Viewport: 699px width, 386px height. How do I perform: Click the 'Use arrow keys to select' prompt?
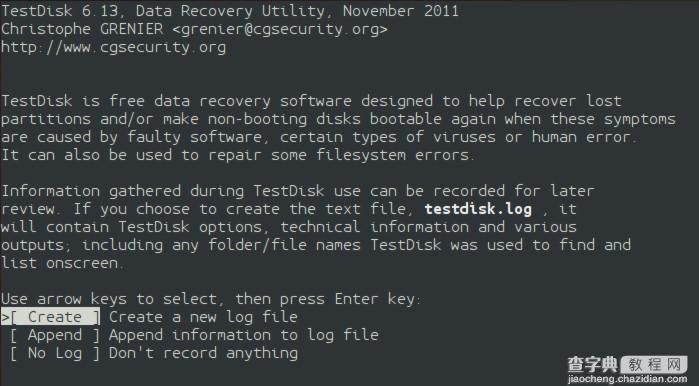[109, 299]
